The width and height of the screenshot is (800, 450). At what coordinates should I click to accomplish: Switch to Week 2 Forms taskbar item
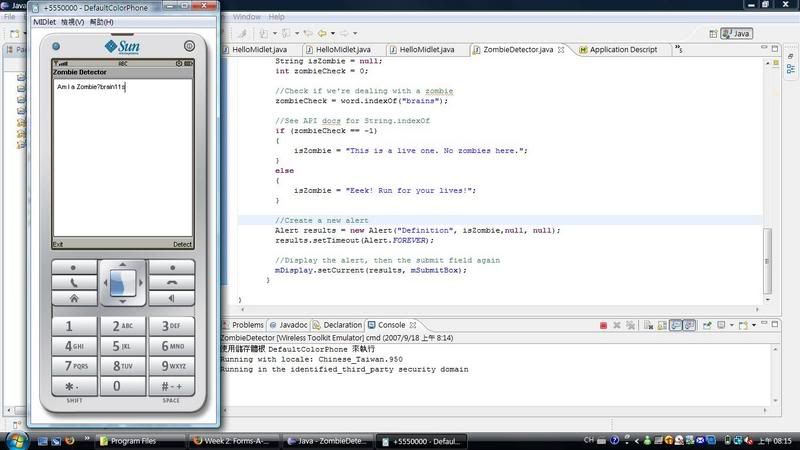coord(234,441)
